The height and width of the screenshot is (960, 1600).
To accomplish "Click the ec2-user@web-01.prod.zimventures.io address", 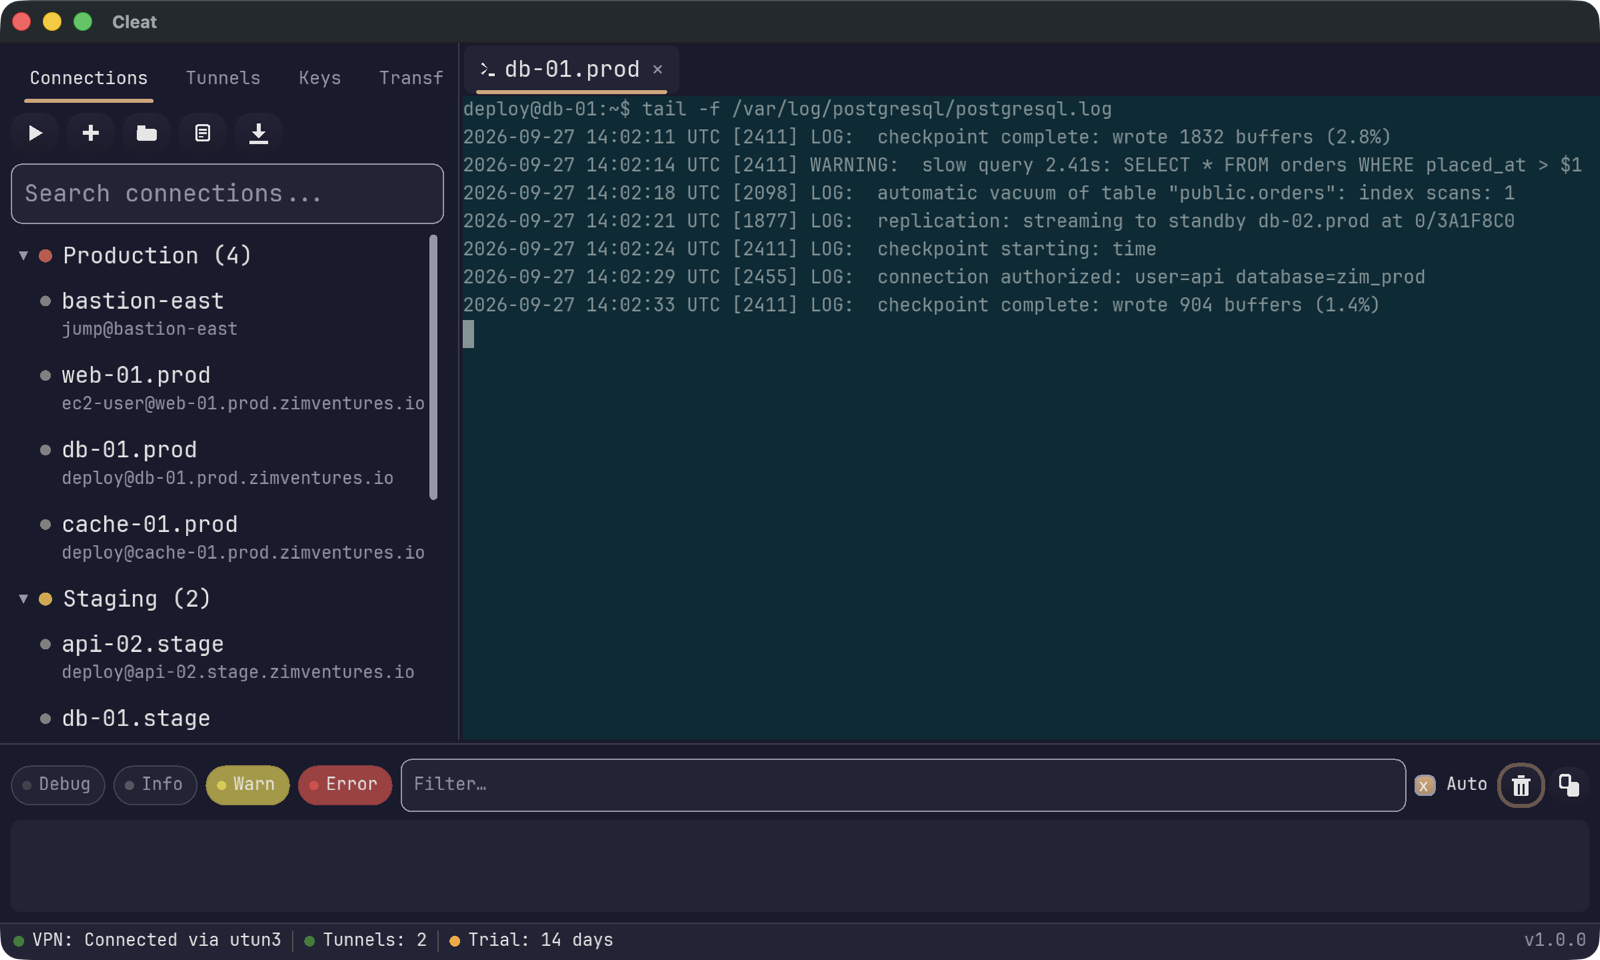I will coord(243,404).
